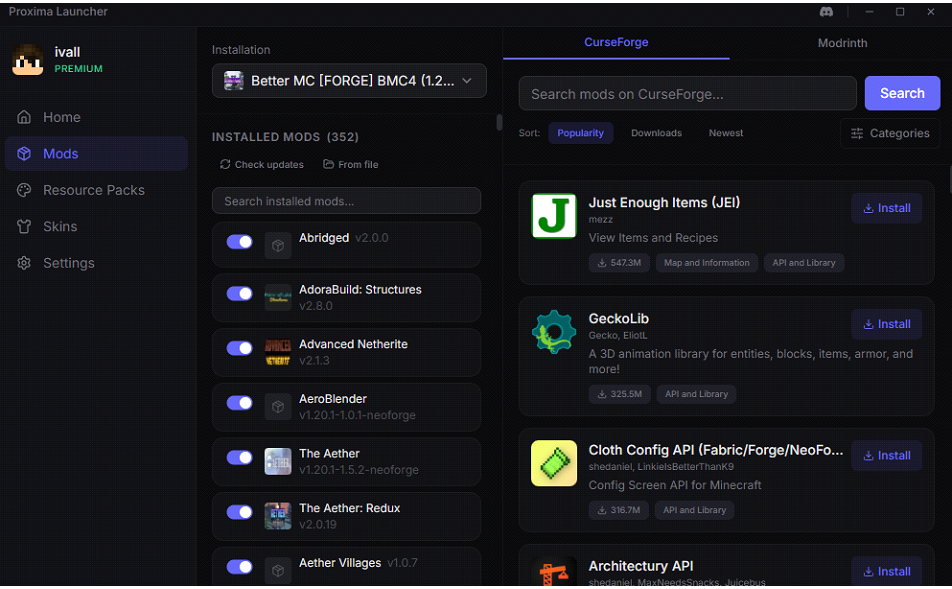952x589 pixels.
Task: Open the Skins section
Action: [96, 226]
